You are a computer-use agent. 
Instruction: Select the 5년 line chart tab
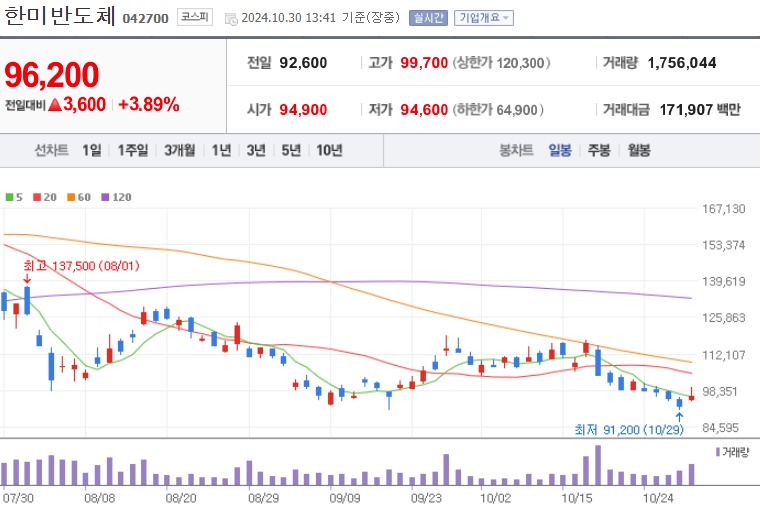click(291, 150)
